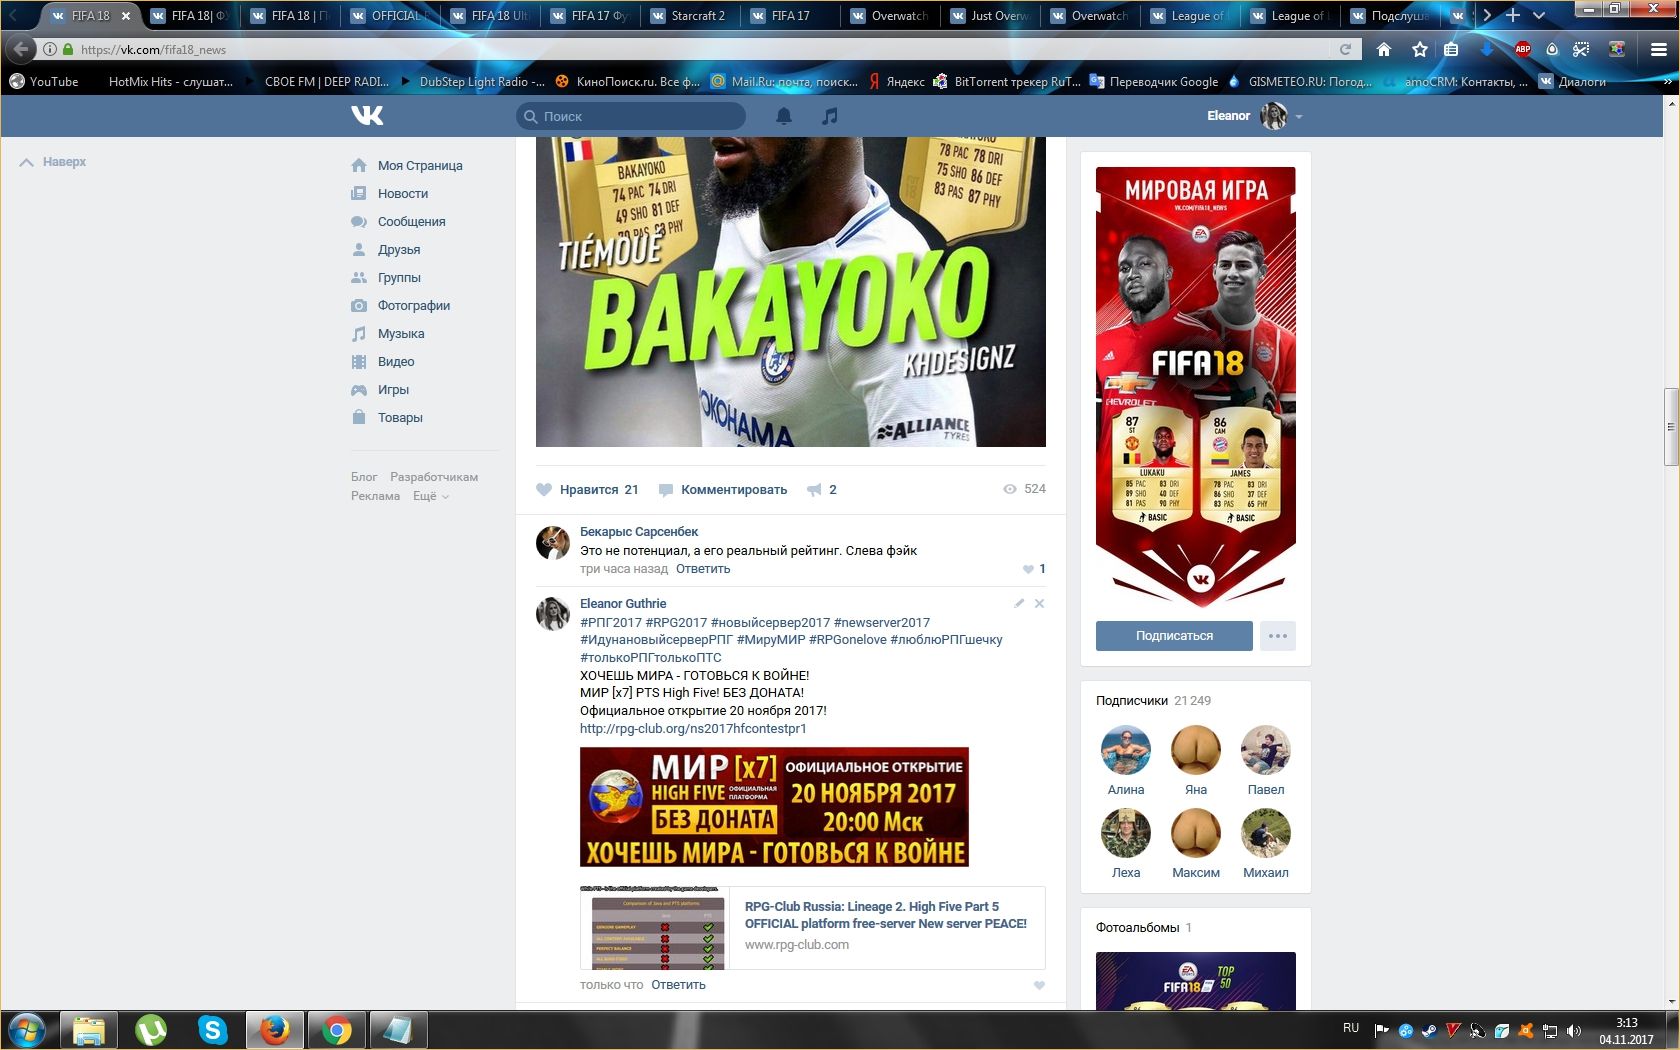Click the VK search field
Screen dimensions: 1680x1050
(x=631, y=116)
